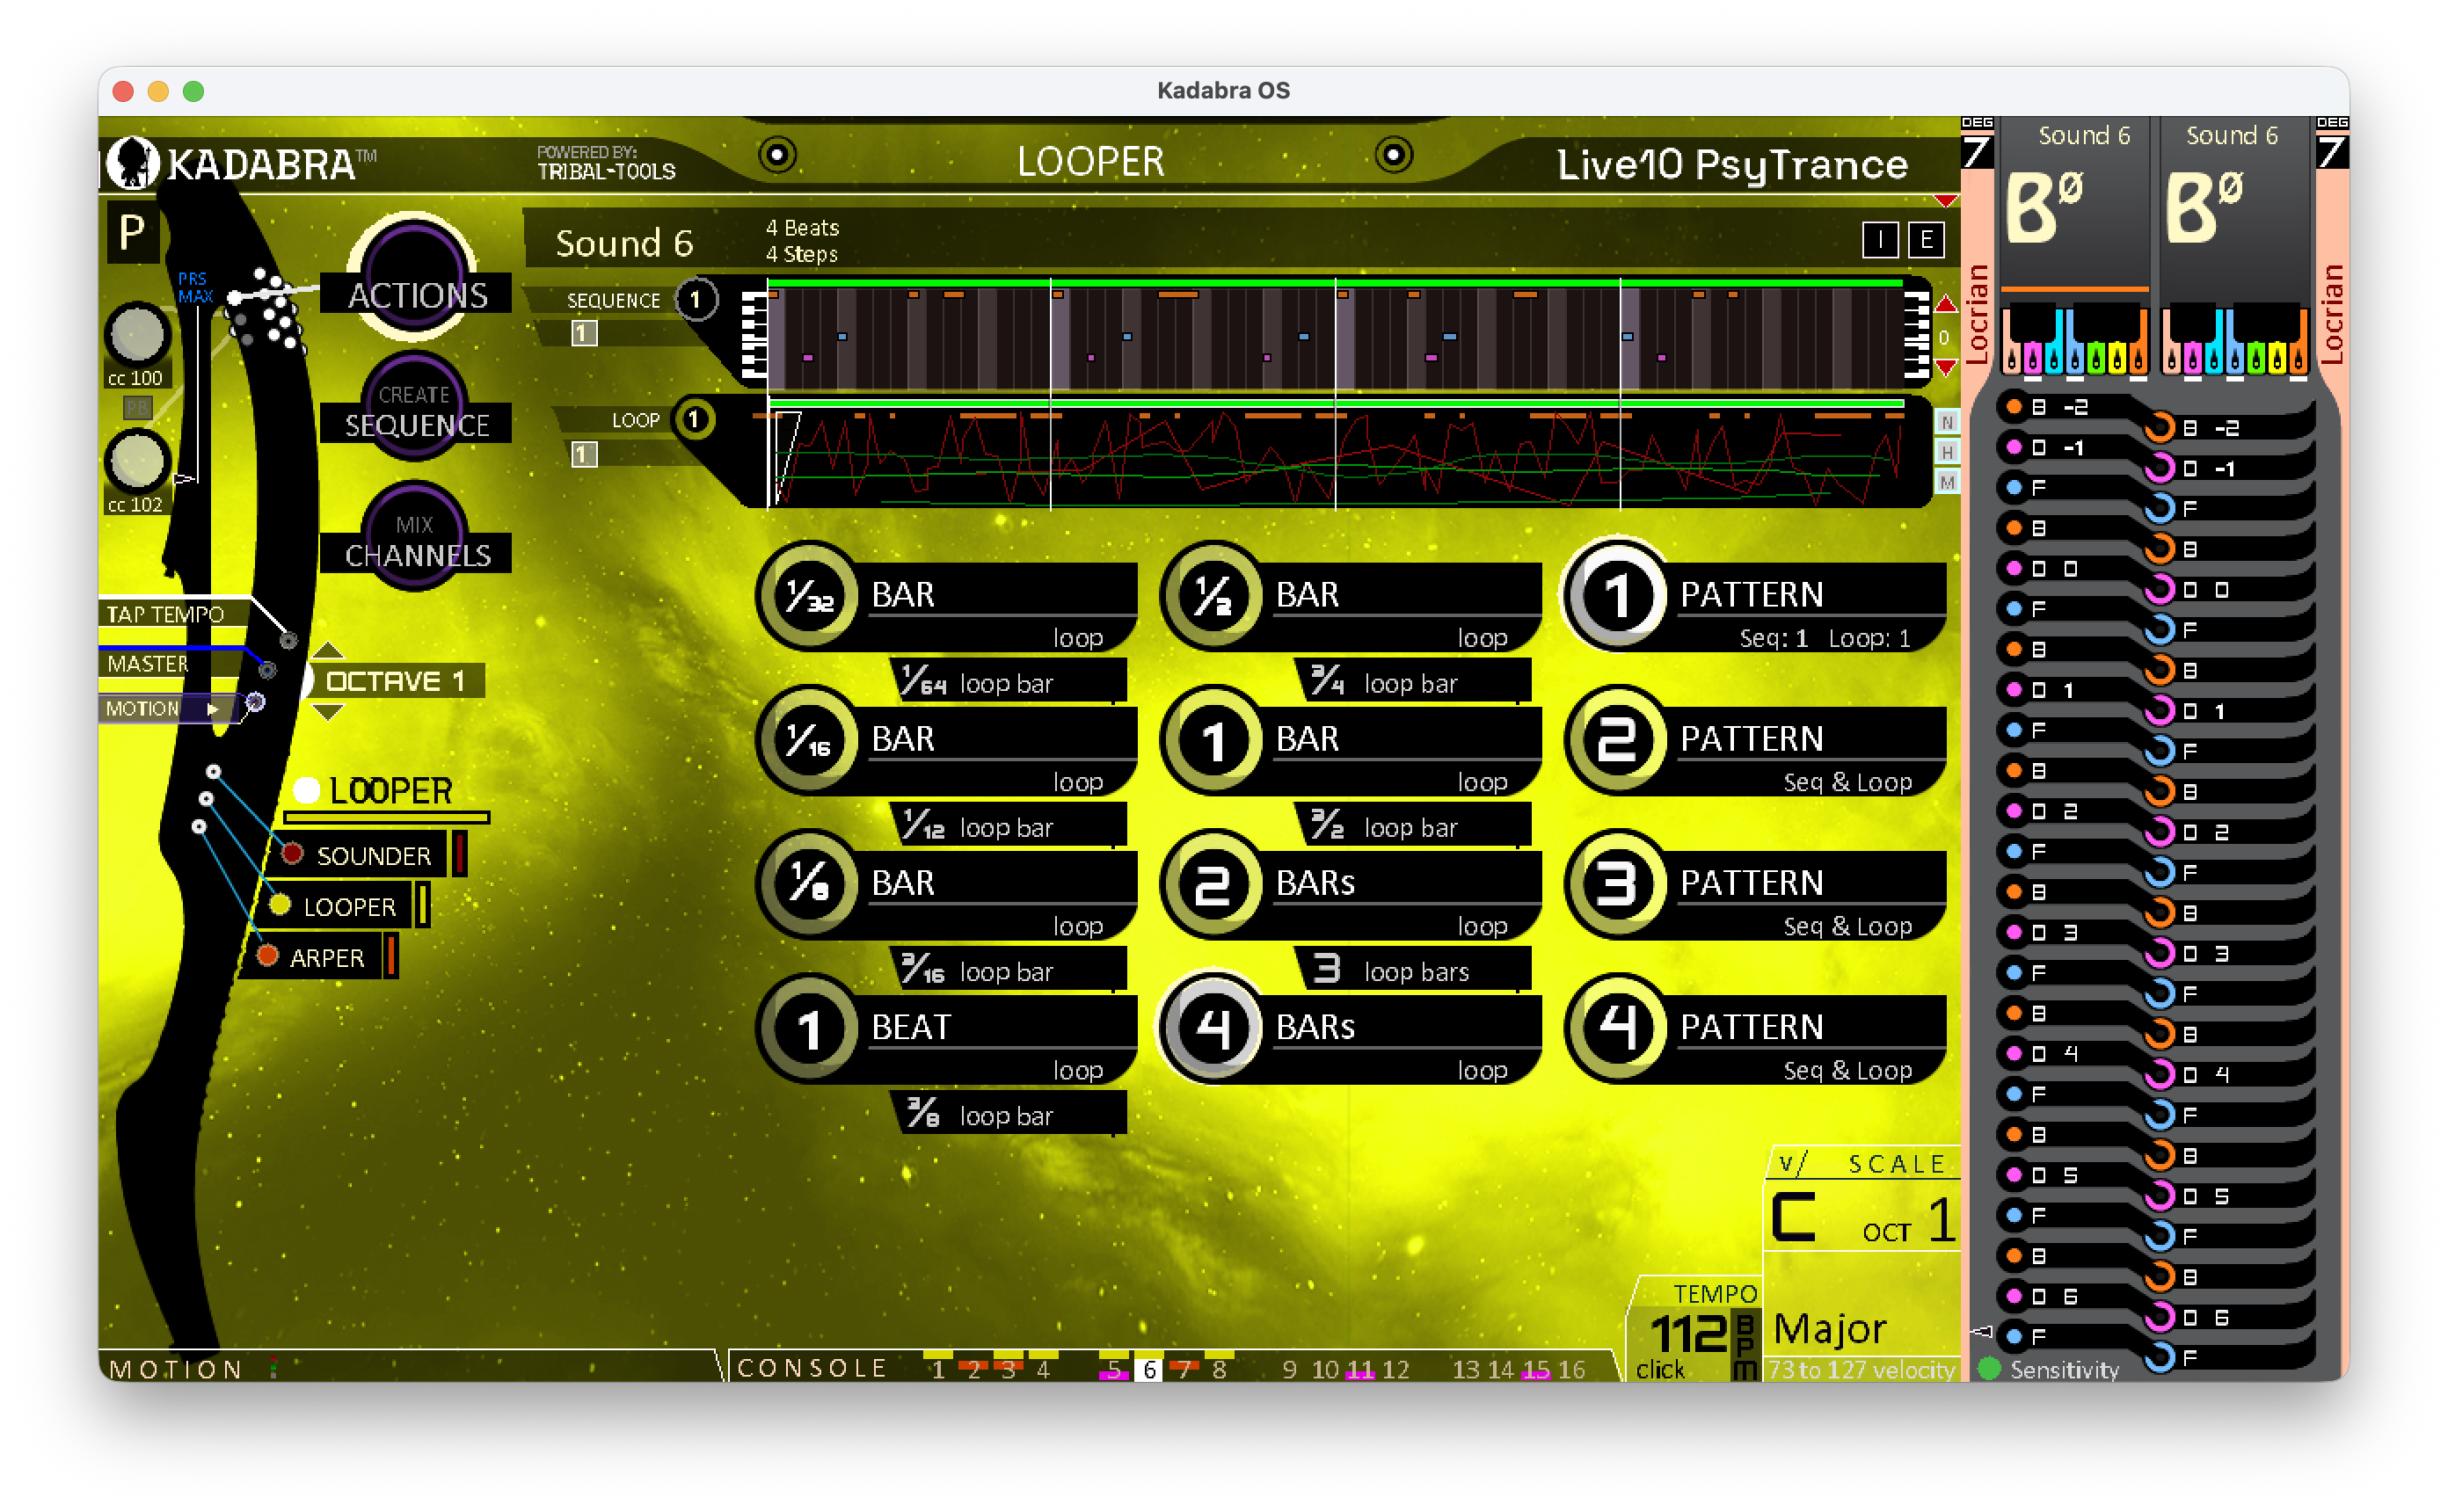Toggle the M button beside loop graph
This screenshot has height=1512, width=2448.
coord(1946,482)
